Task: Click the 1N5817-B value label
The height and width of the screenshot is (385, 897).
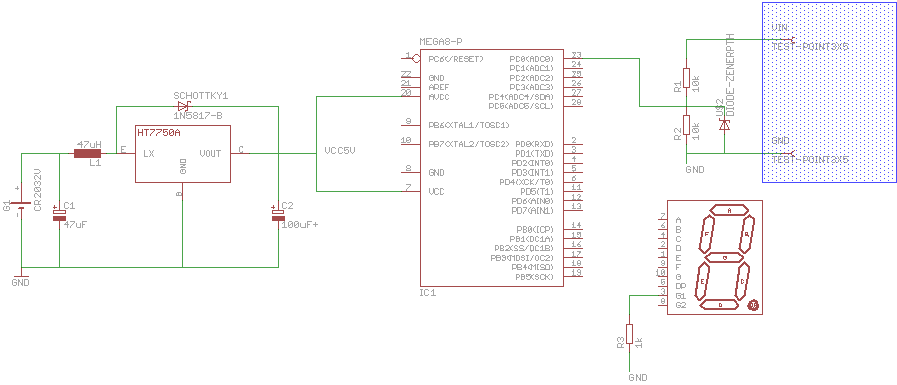Action: 197,116
